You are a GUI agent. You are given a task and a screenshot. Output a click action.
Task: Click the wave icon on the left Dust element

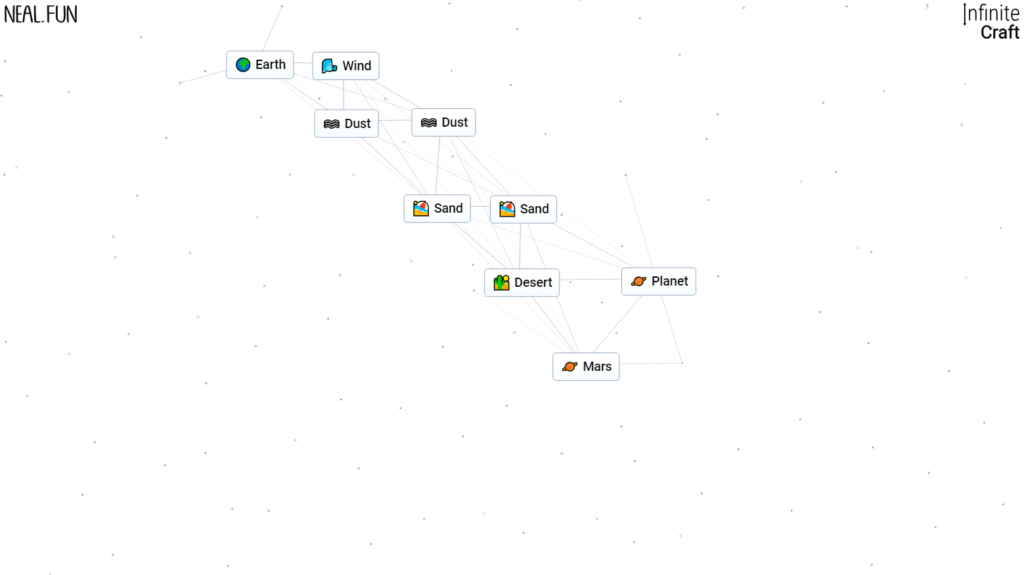(331, 124)
